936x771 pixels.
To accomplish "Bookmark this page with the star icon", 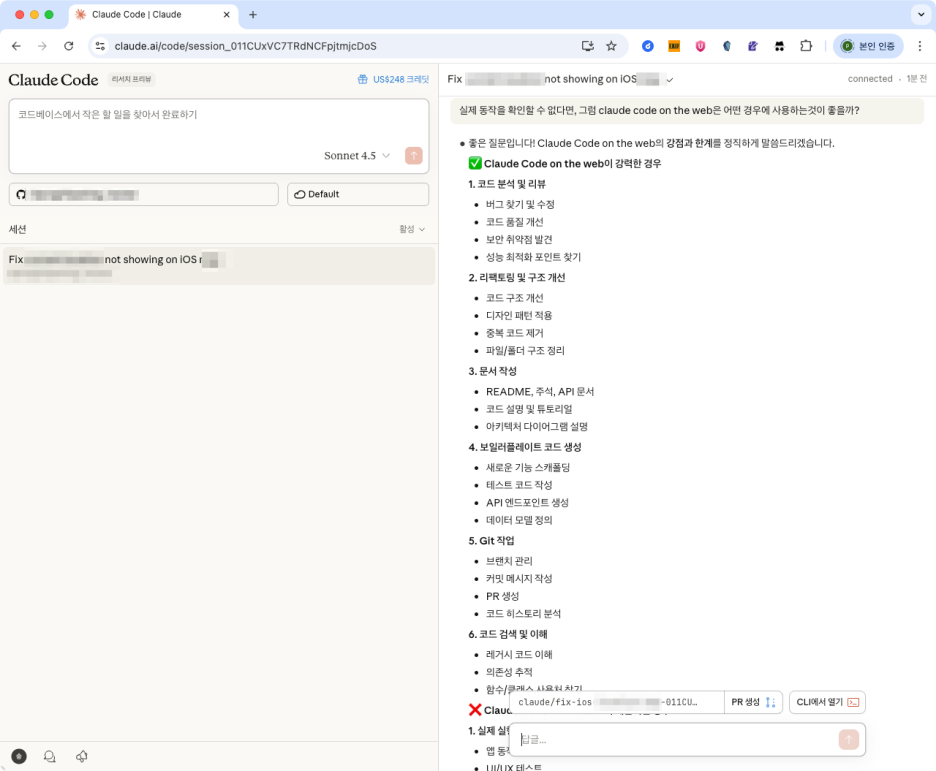I will [611, 46].
